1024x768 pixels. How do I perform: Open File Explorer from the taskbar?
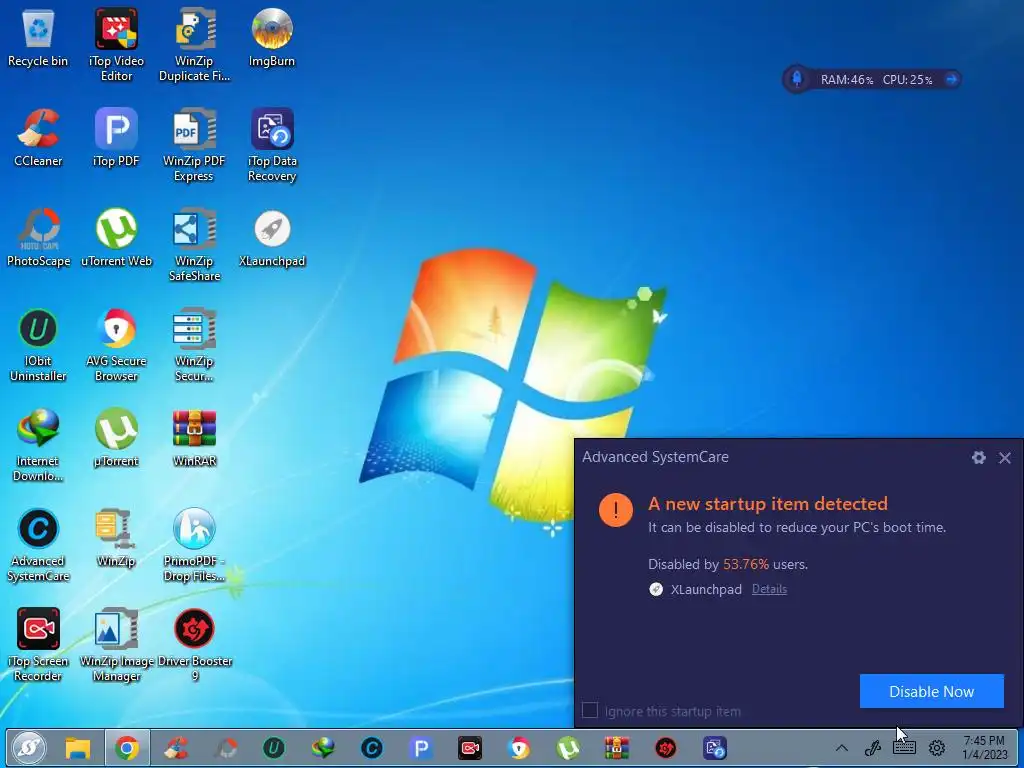point(78,748)
